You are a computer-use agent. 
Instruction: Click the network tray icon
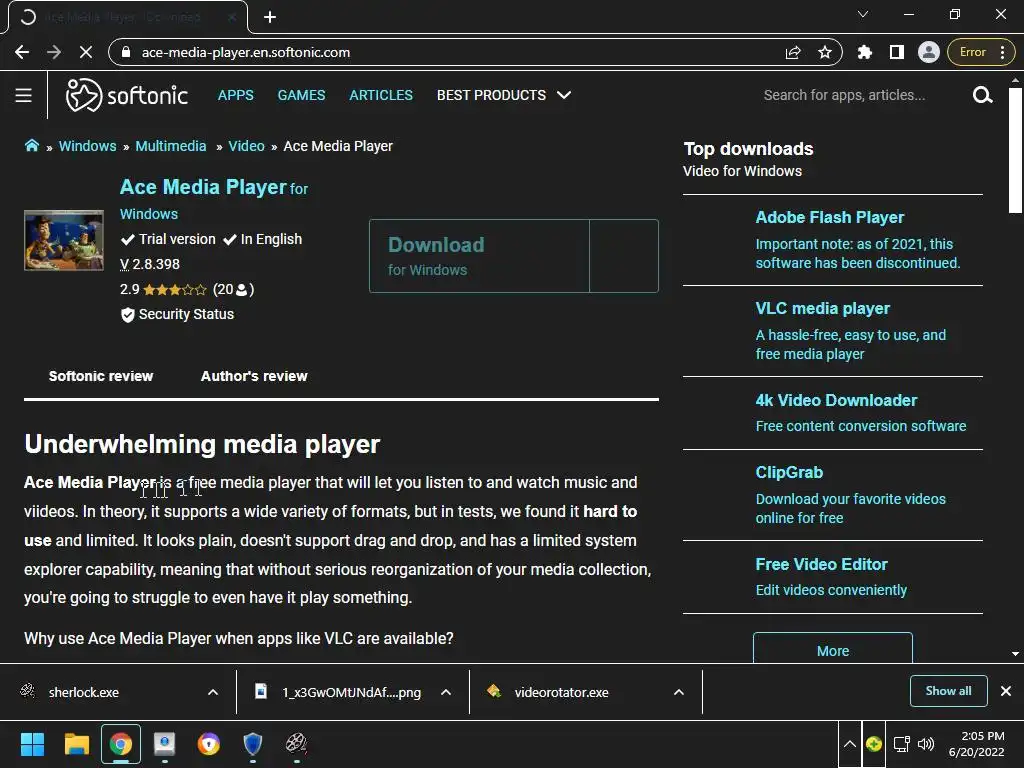902,744
